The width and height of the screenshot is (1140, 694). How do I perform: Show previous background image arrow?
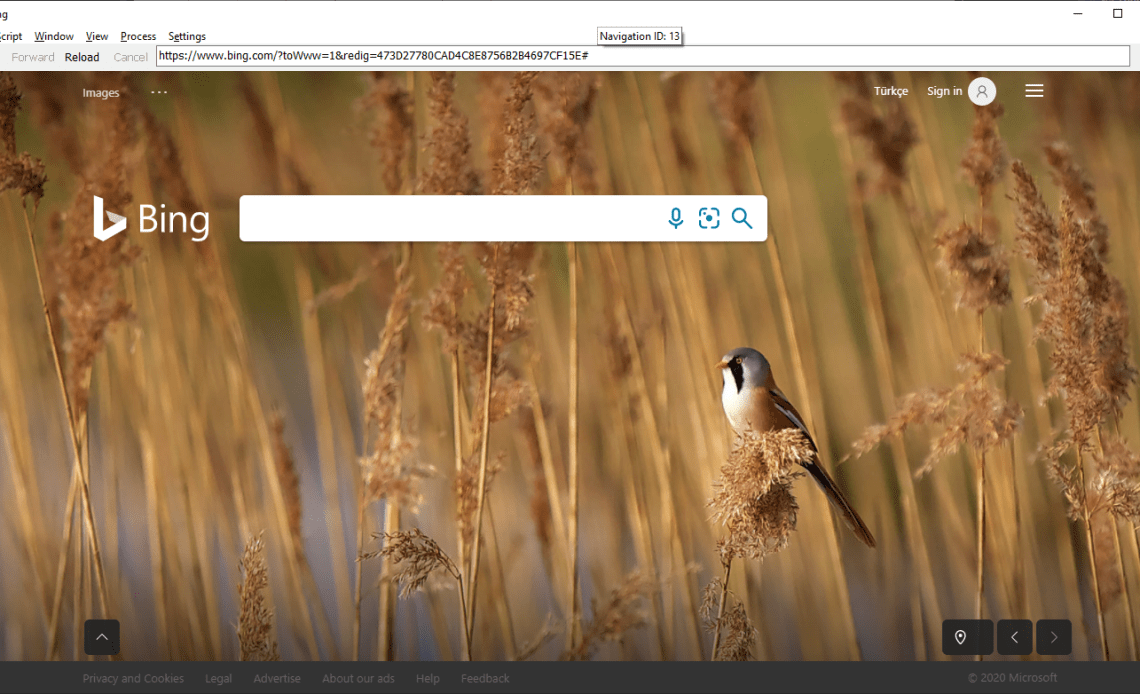(x=1014, y=637)
